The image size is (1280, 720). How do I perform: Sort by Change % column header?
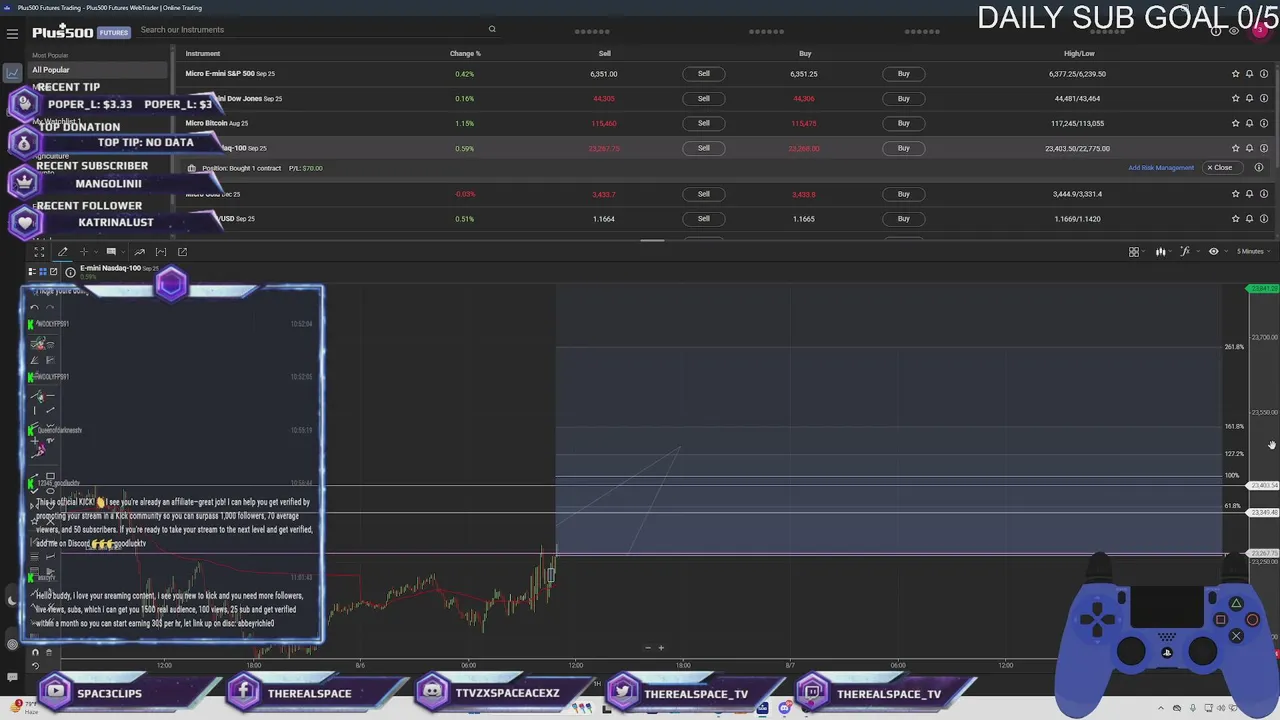465,53
